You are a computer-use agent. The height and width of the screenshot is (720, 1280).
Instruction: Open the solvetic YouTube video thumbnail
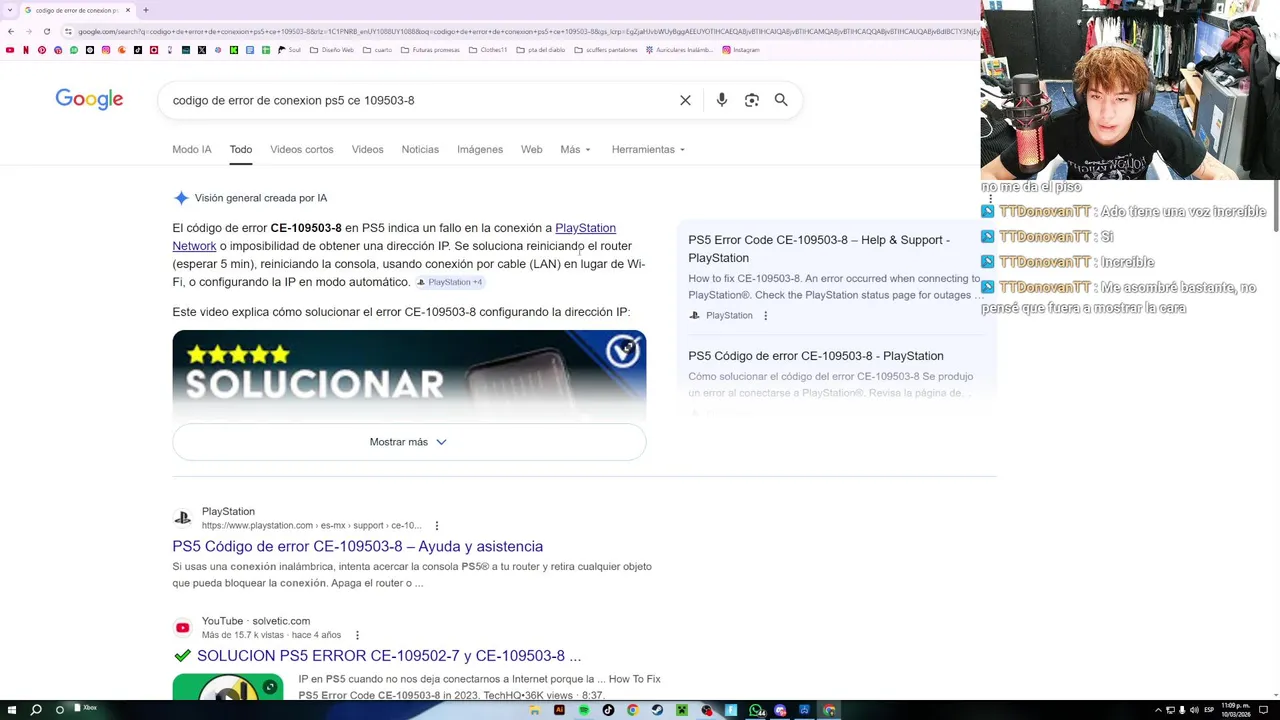[227, 688]
